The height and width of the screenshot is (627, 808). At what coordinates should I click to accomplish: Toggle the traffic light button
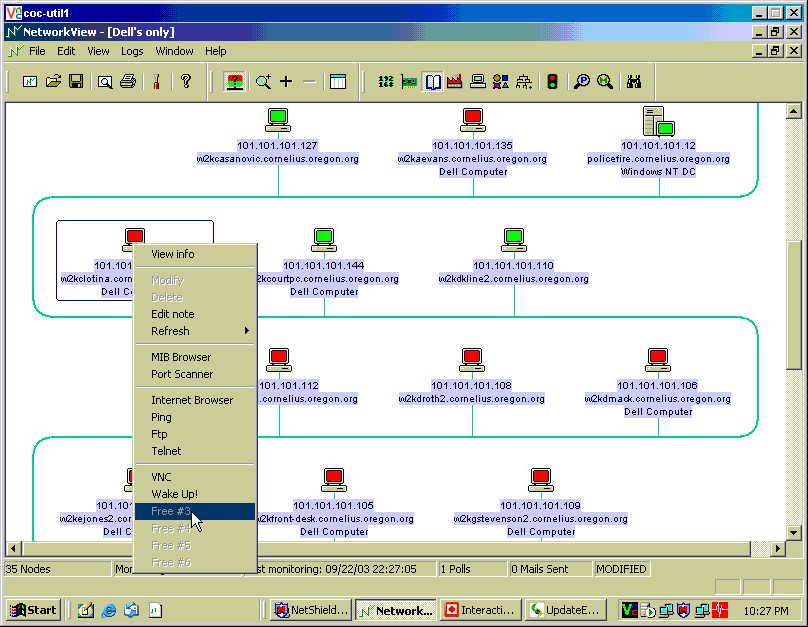[552, 81]
